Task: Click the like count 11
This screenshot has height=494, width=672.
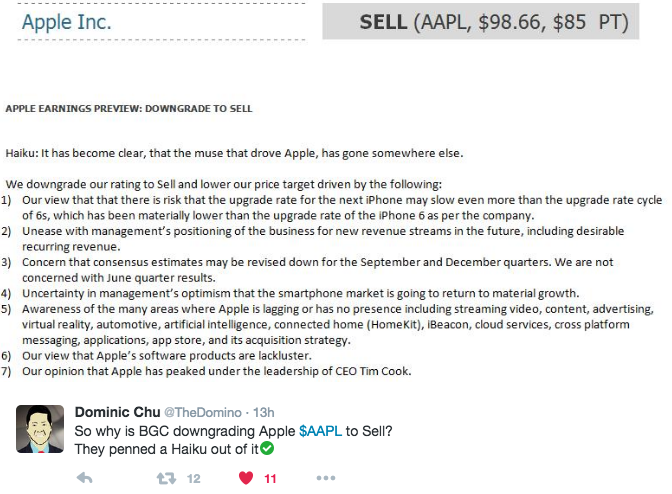Action: [x=270, y=478]
